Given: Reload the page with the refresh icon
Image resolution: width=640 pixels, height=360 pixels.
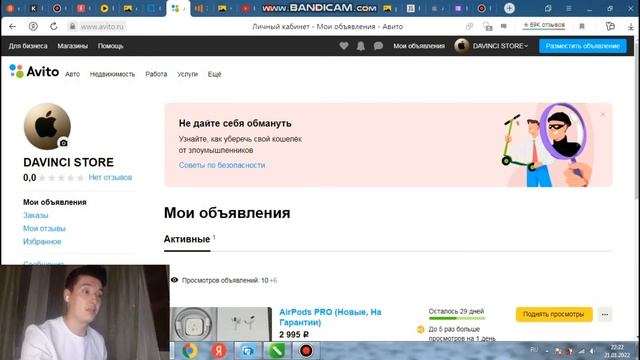Looking at the screenshot, I should pos(53,27).
